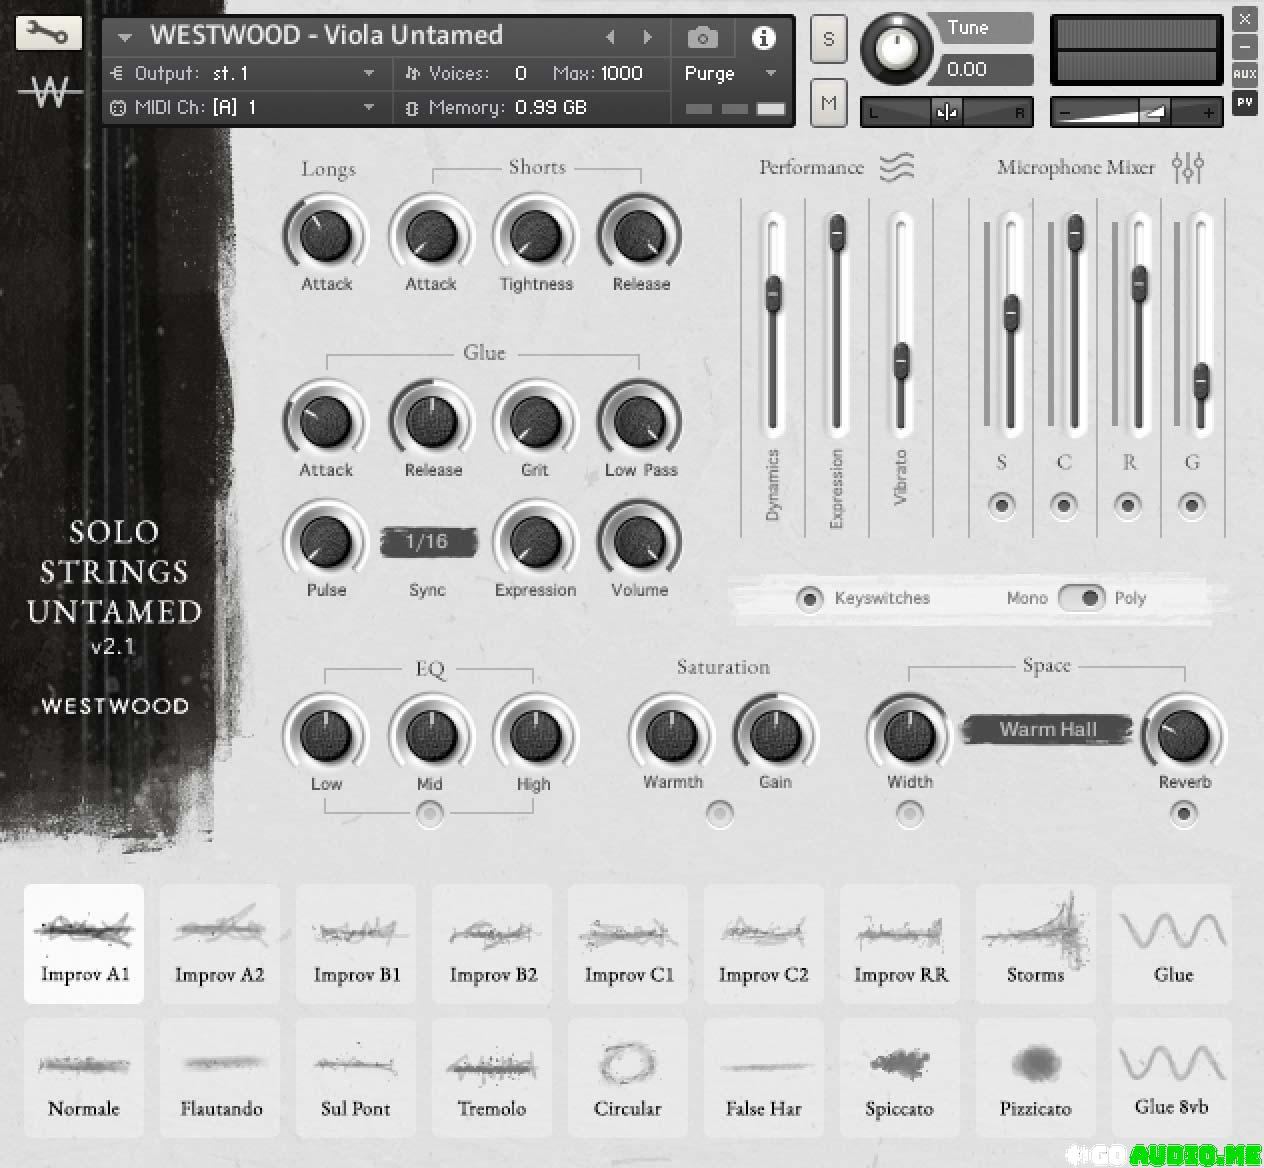Select Improv C1 articulation
Screen dimensions: 1264x1168
(628, 943)
